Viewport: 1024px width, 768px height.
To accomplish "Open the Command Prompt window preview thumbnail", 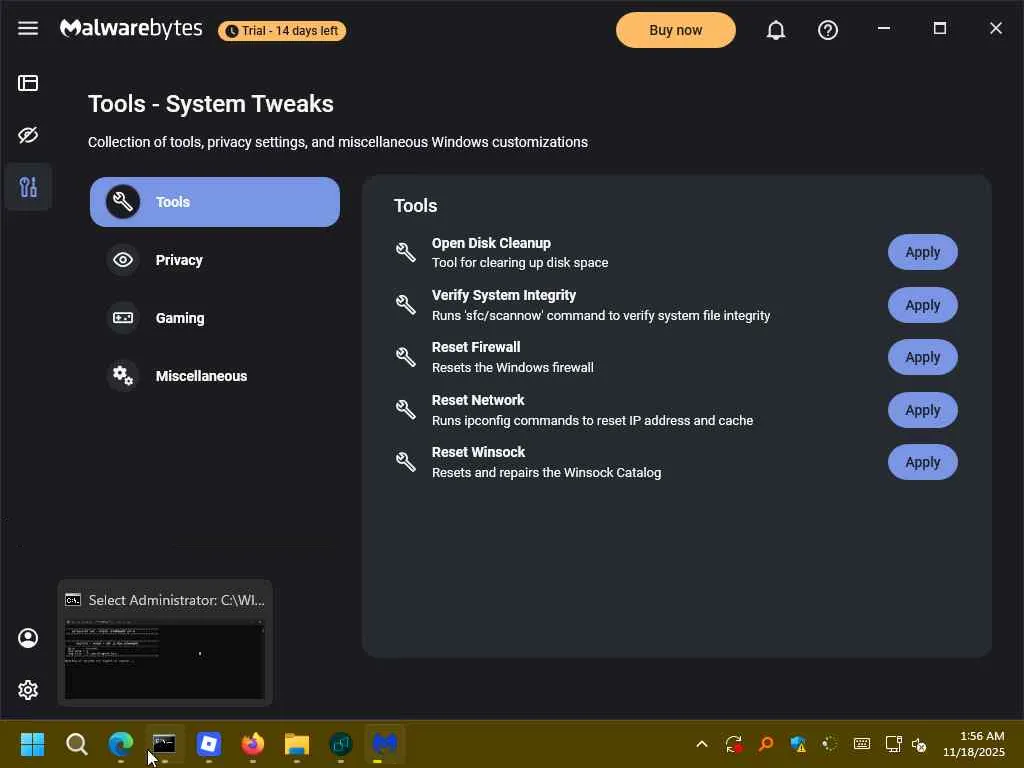I will [x=165, y=643].
